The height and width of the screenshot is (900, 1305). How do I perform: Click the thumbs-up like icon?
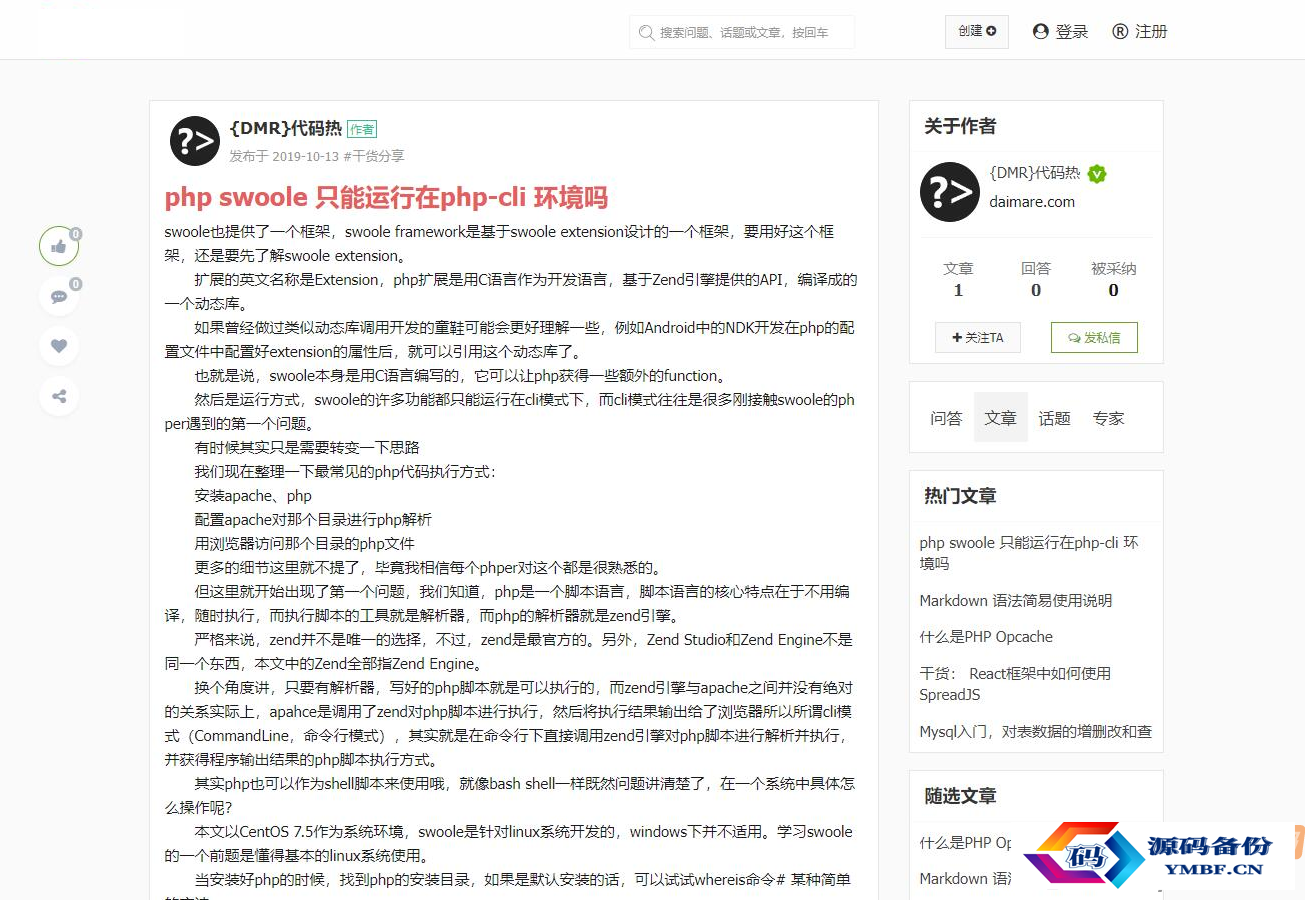pyautogui.click(x=59, y=246)
